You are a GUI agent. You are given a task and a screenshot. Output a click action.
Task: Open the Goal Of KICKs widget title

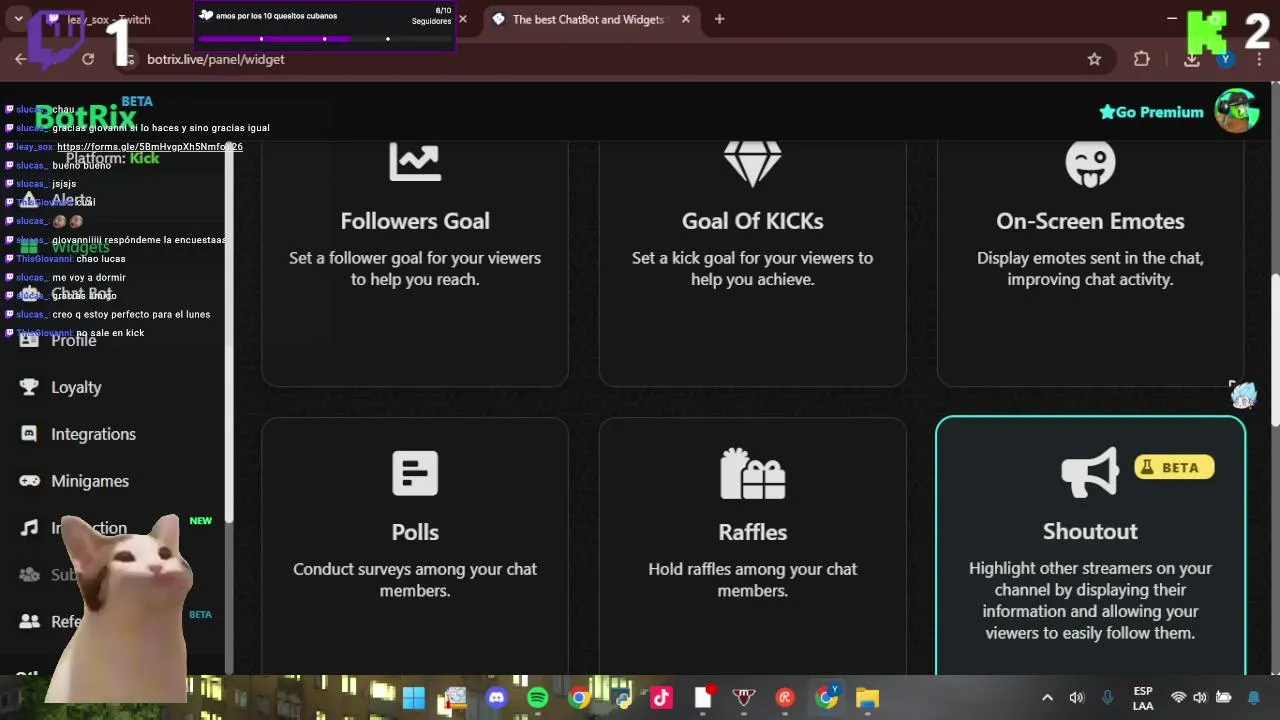[752, 221]
